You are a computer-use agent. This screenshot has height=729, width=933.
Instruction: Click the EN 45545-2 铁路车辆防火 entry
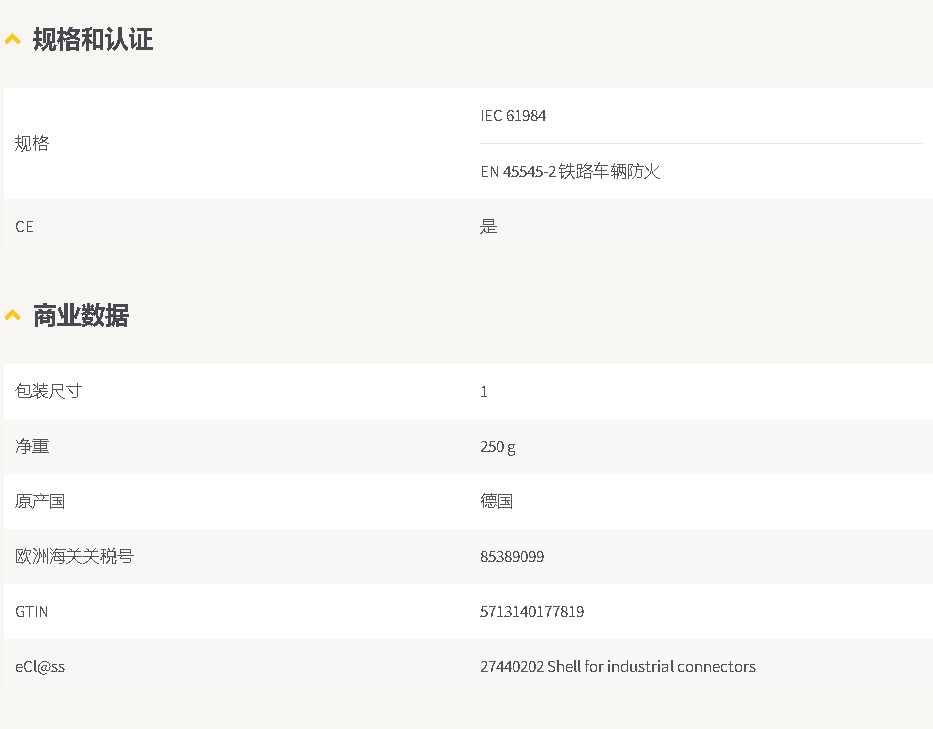tap(570, 172)
